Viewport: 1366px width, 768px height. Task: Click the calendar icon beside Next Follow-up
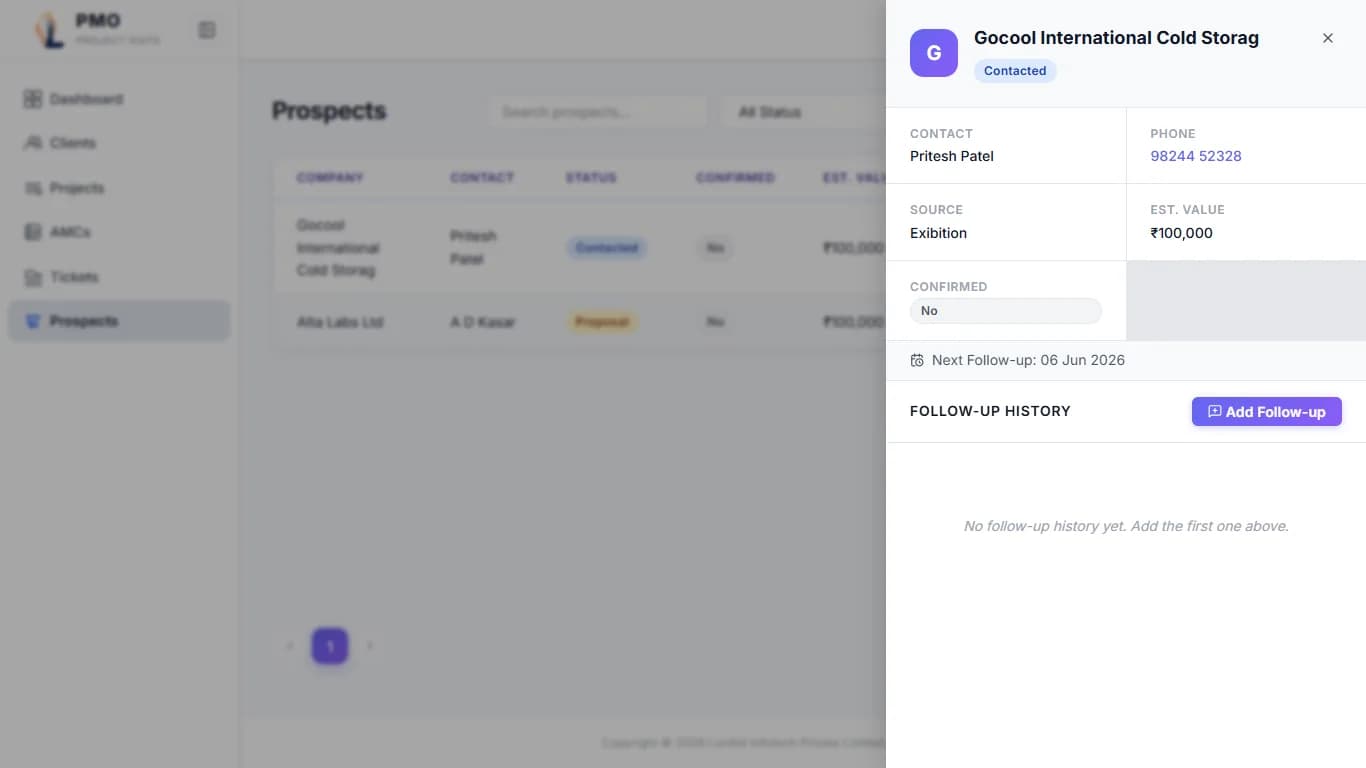(x=917, y=360)
